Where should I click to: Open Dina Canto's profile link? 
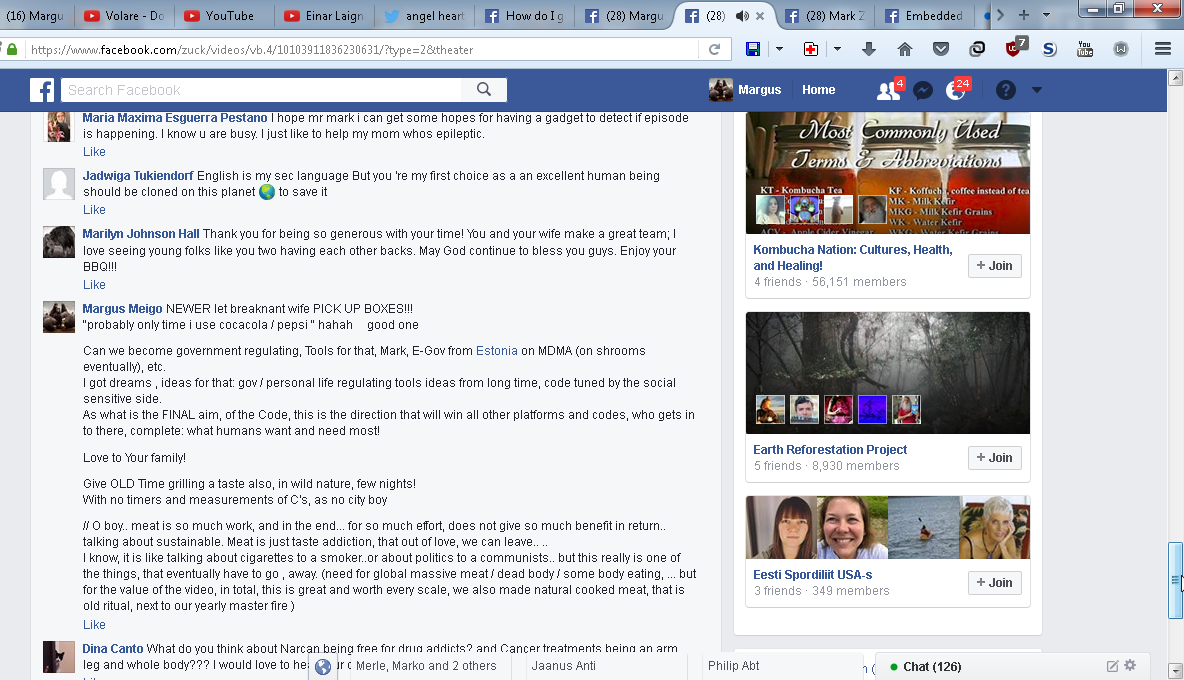click(x=113, y=648)
